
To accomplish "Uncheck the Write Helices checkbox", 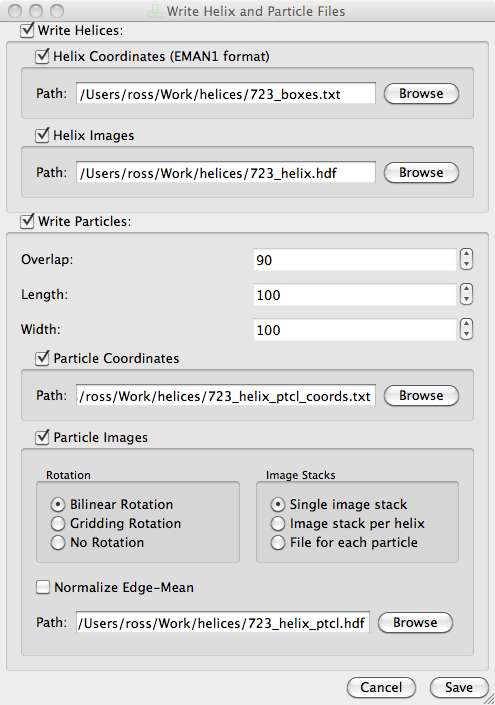I will click(27, 31).
